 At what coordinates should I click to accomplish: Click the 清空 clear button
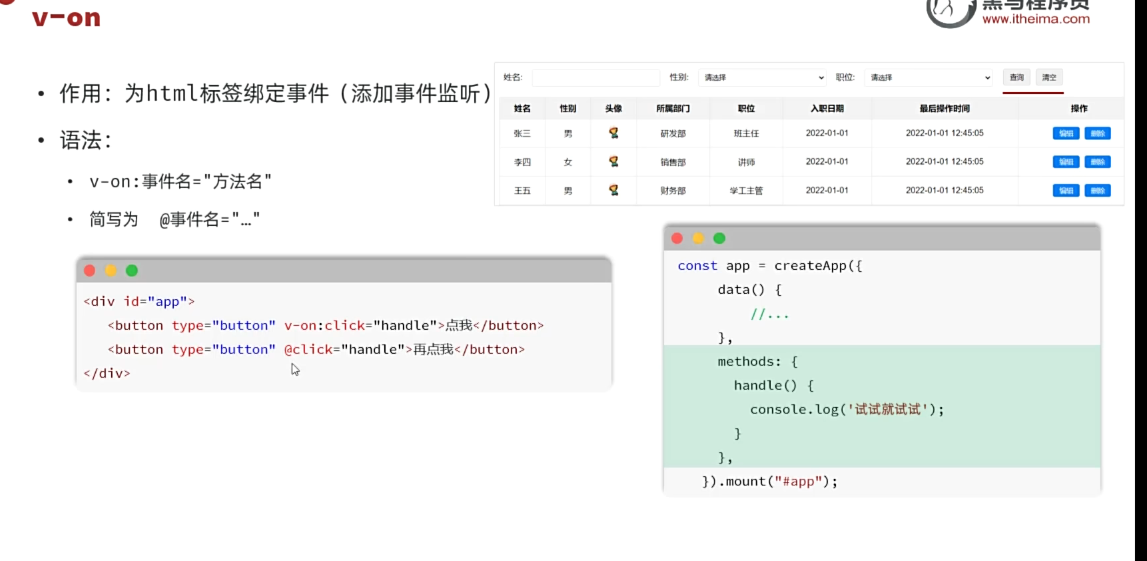click(1048, 77)
